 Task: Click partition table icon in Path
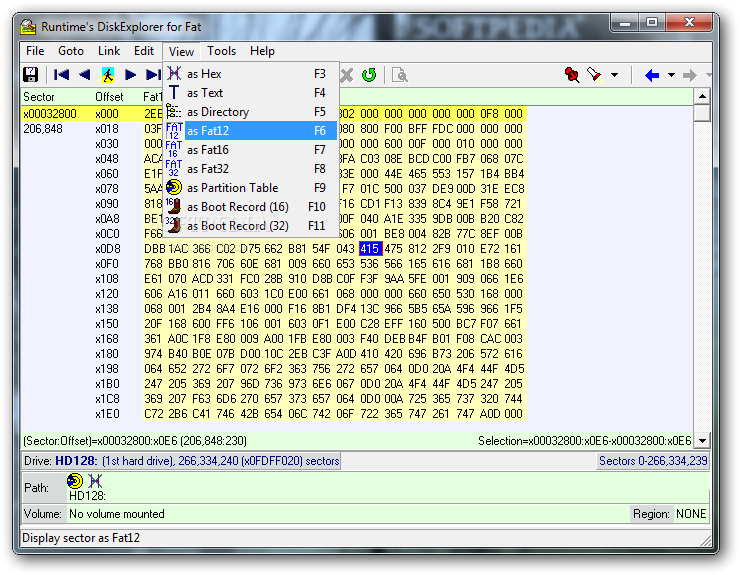pos(75,481)
